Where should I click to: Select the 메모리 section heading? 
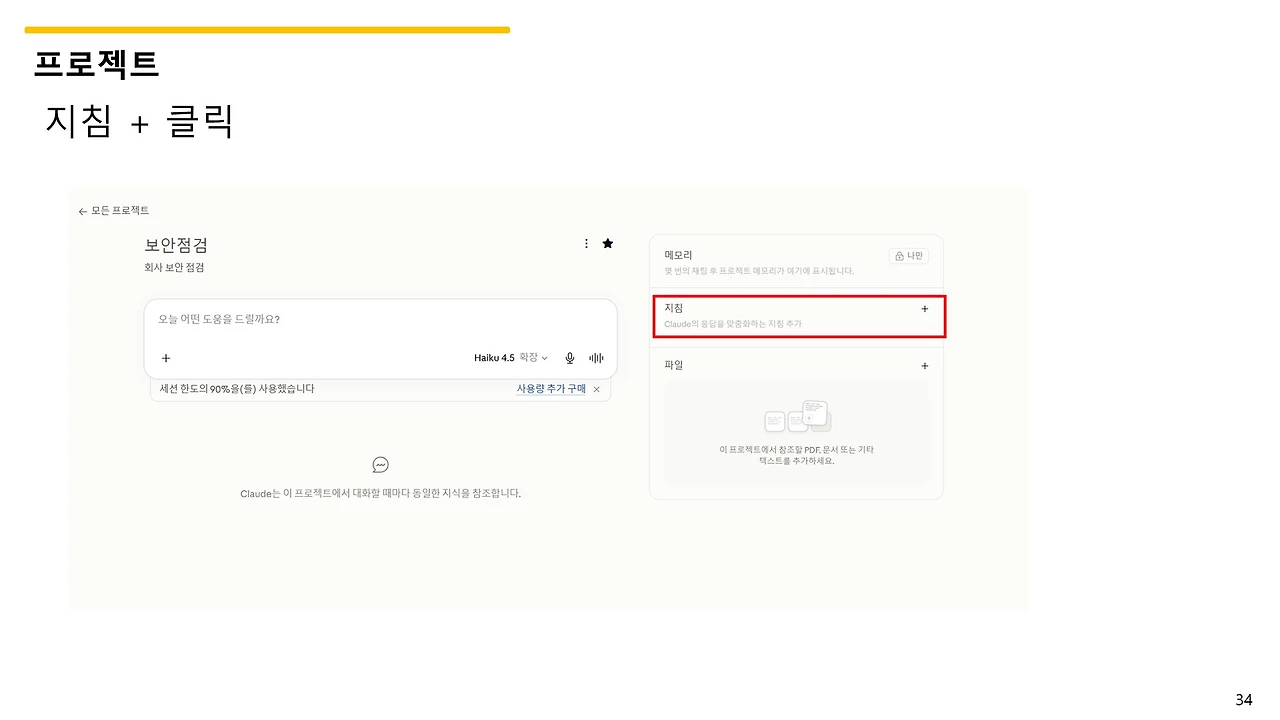(x=678, y=256)
